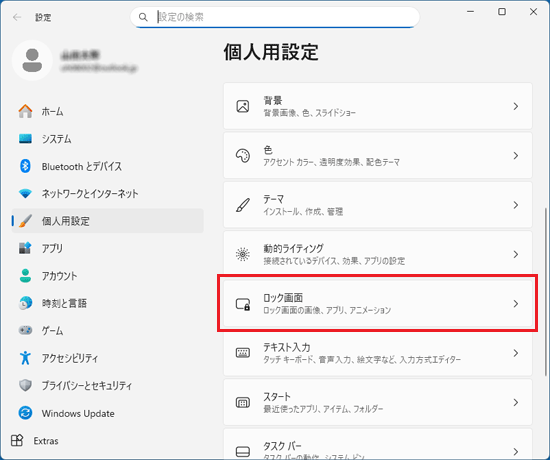The height and width of the screenshot is (460, 550).
Task: Click the Bluetooth icon in the sidebar
Action: [25, 166]
